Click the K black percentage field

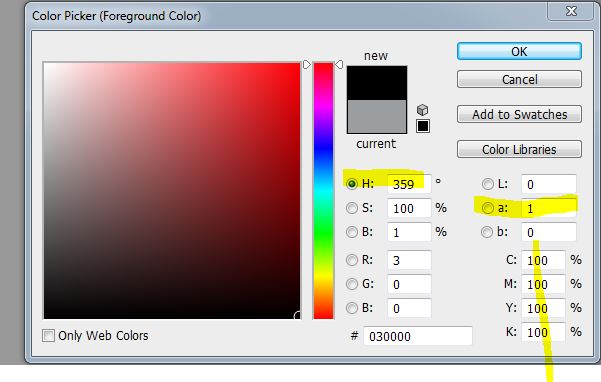coord(543,331)
